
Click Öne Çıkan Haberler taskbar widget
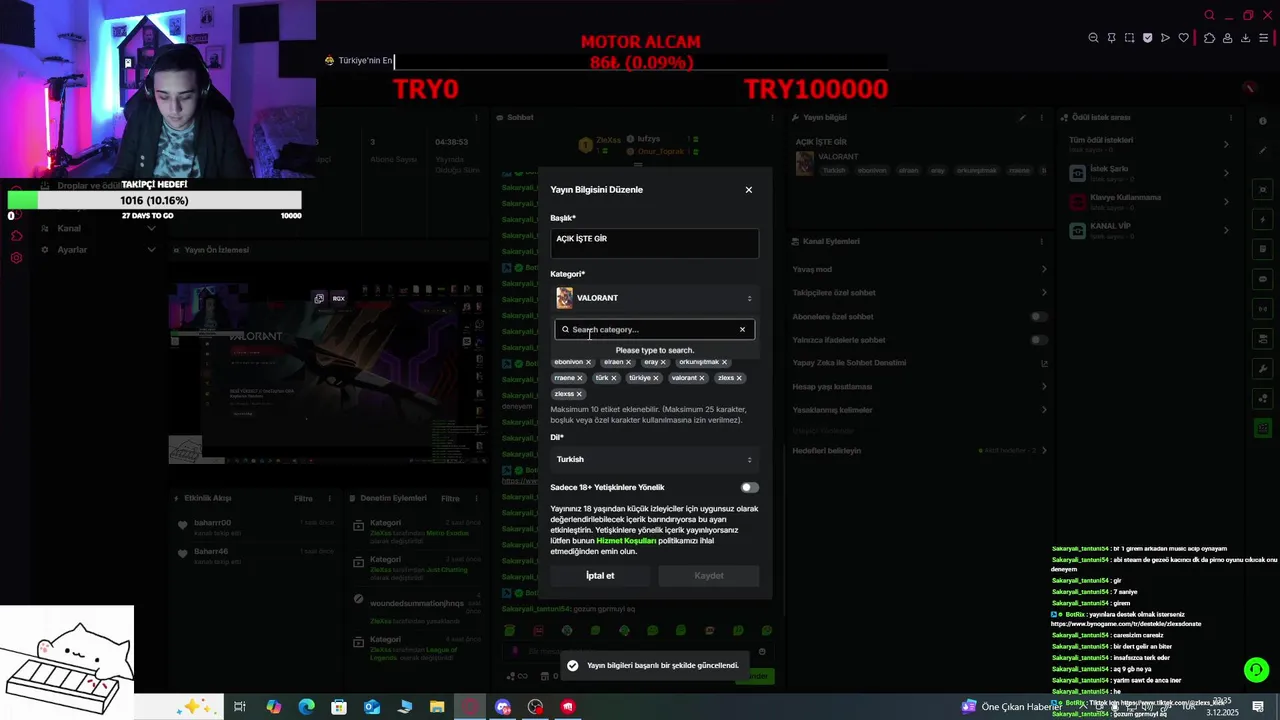1012,707
